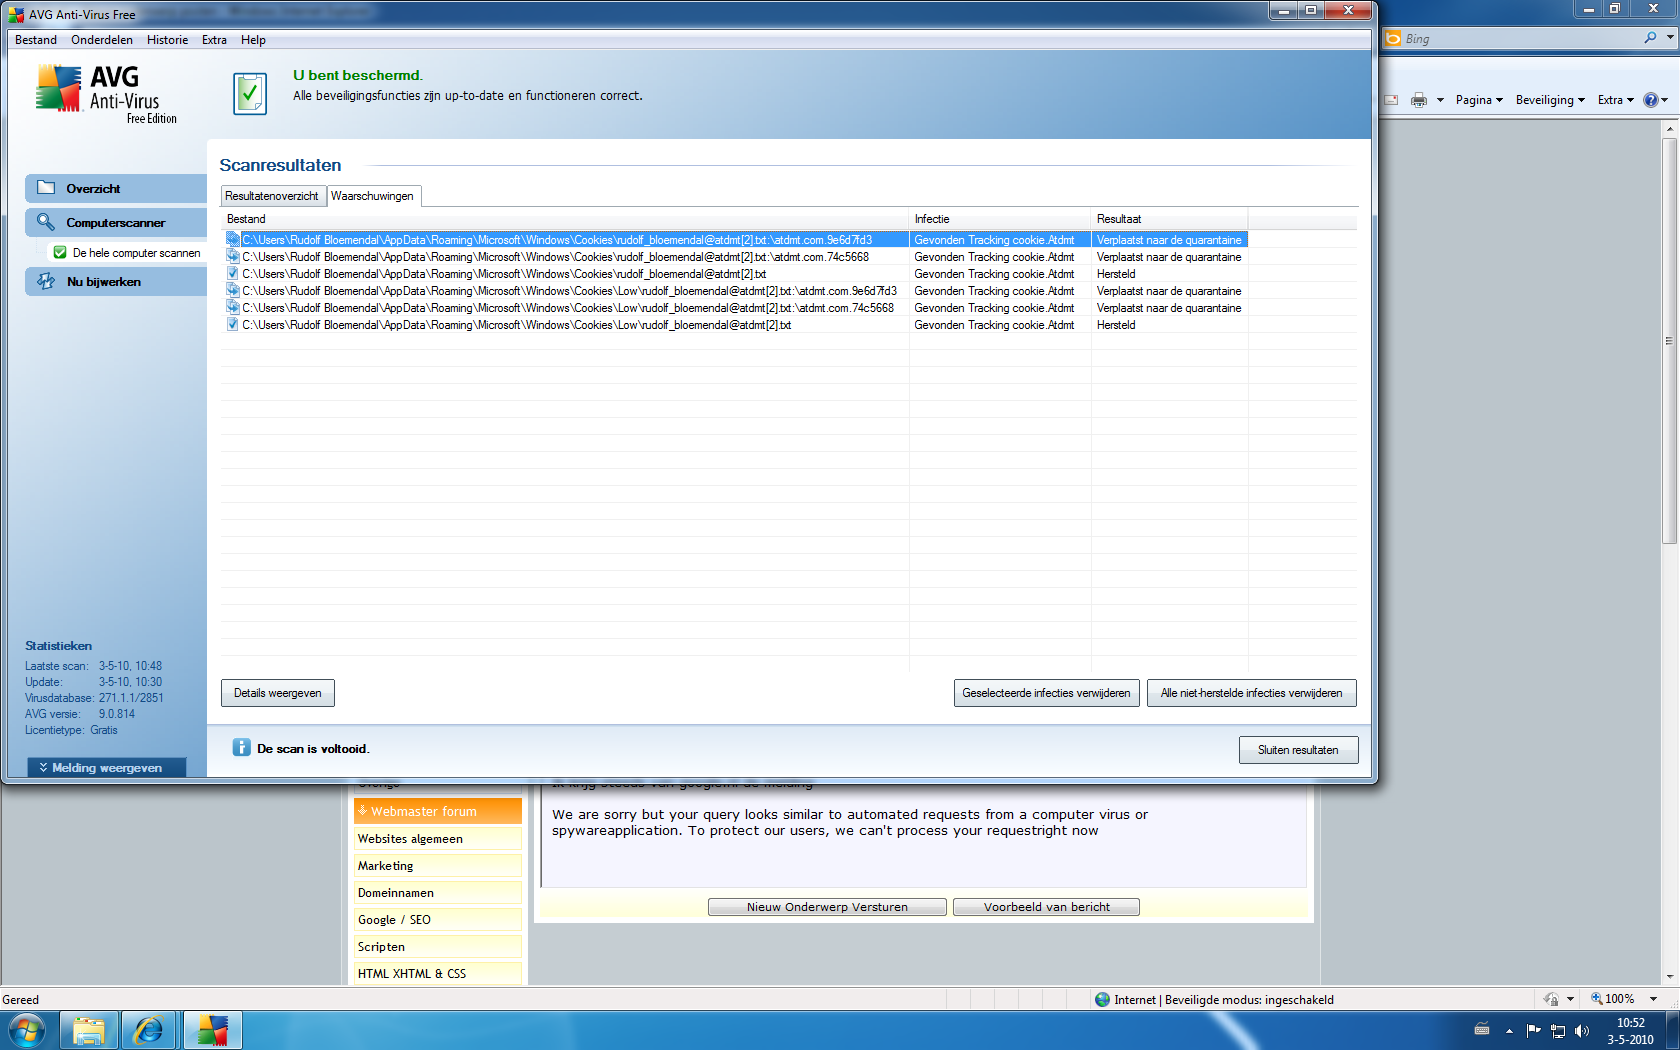Open Windows Explorer from the taskbar
Image resolution: width=1680 pixels, height=1050 pixels.
coord(88,1030)
